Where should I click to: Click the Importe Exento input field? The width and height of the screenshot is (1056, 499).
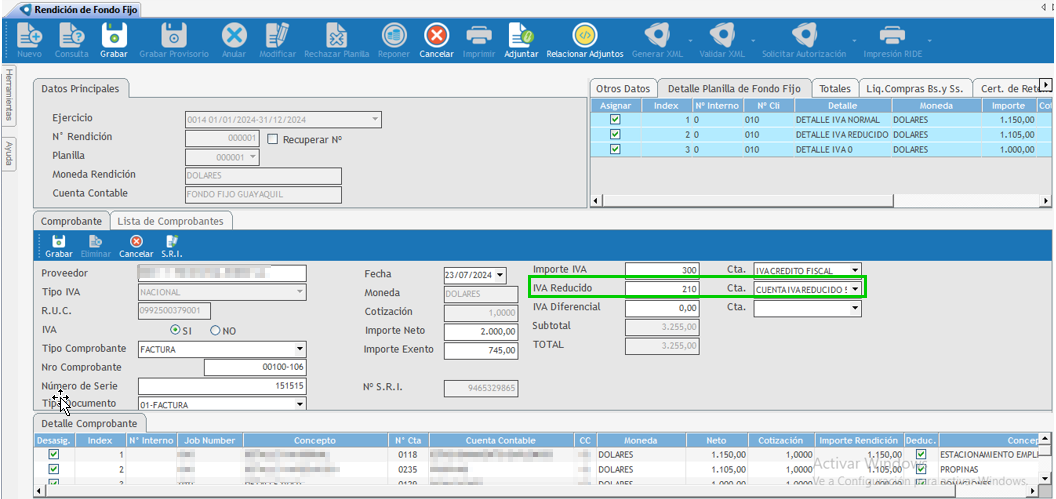pyautogui.click(x=481, y=350)
